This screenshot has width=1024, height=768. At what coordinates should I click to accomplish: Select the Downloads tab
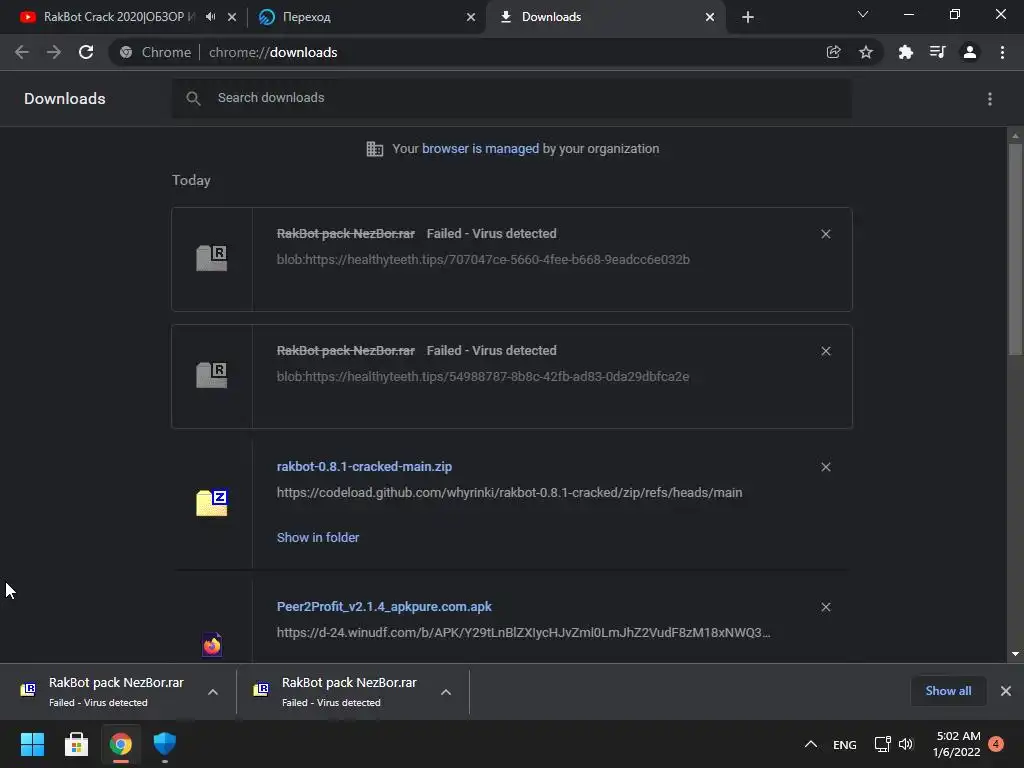coord(605,17)
